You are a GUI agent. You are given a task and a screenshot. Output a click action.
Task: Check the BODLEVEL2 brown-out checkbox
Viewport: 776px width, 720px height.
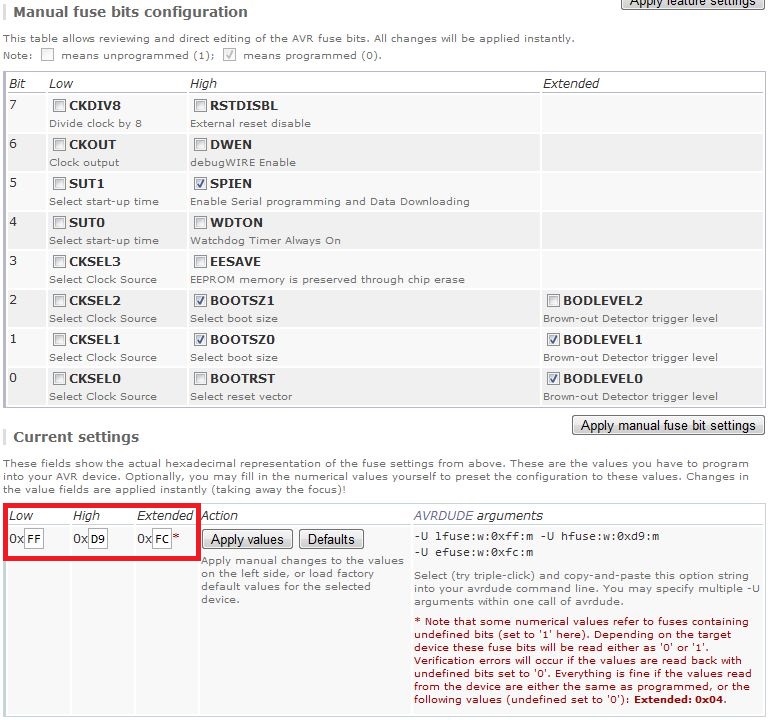(x=553, y=300)
